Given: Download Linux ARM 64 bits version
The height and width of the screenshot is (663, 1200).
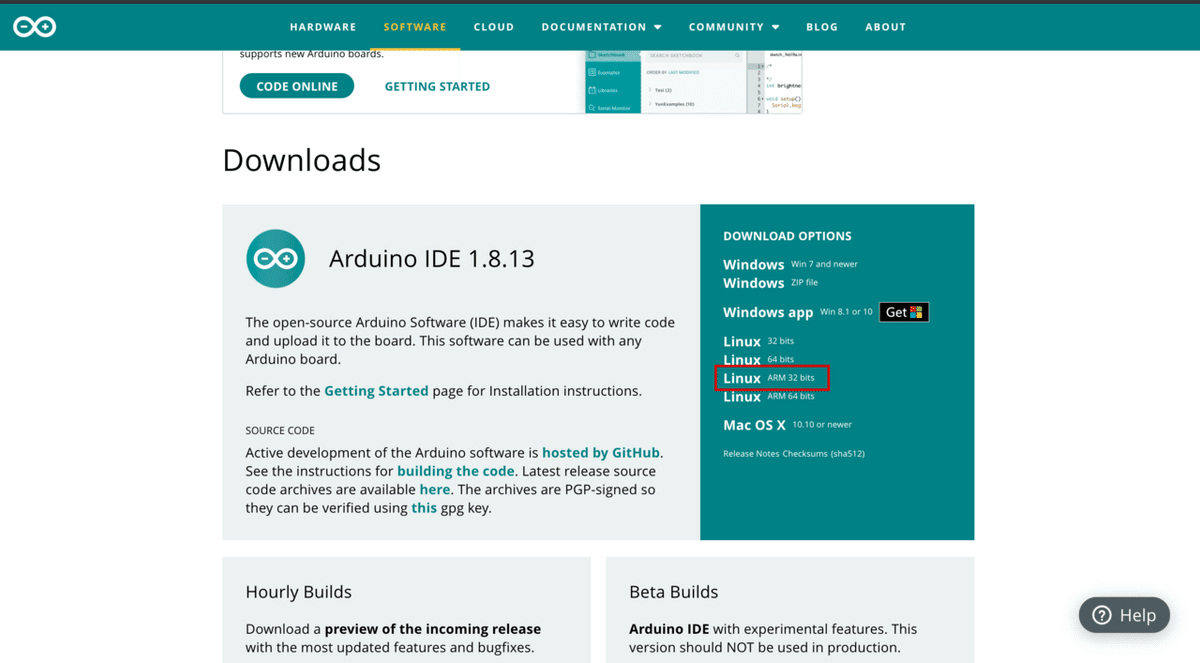Looking at the screenshot, I should (x=769, y=396).
